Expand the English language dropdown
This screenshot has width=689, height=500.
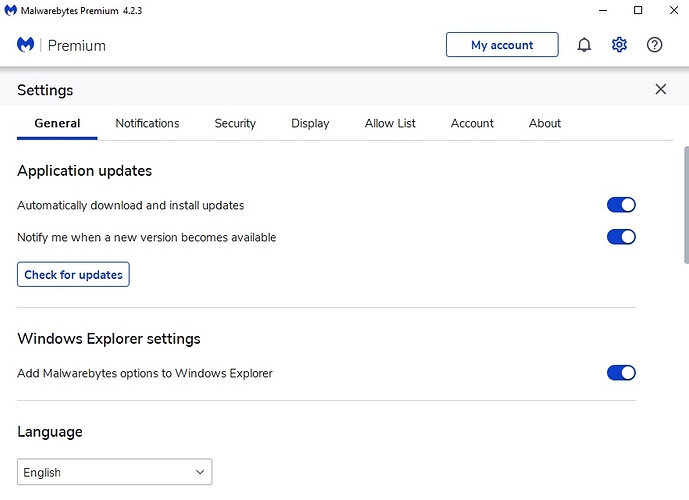(x=114, y=472)
